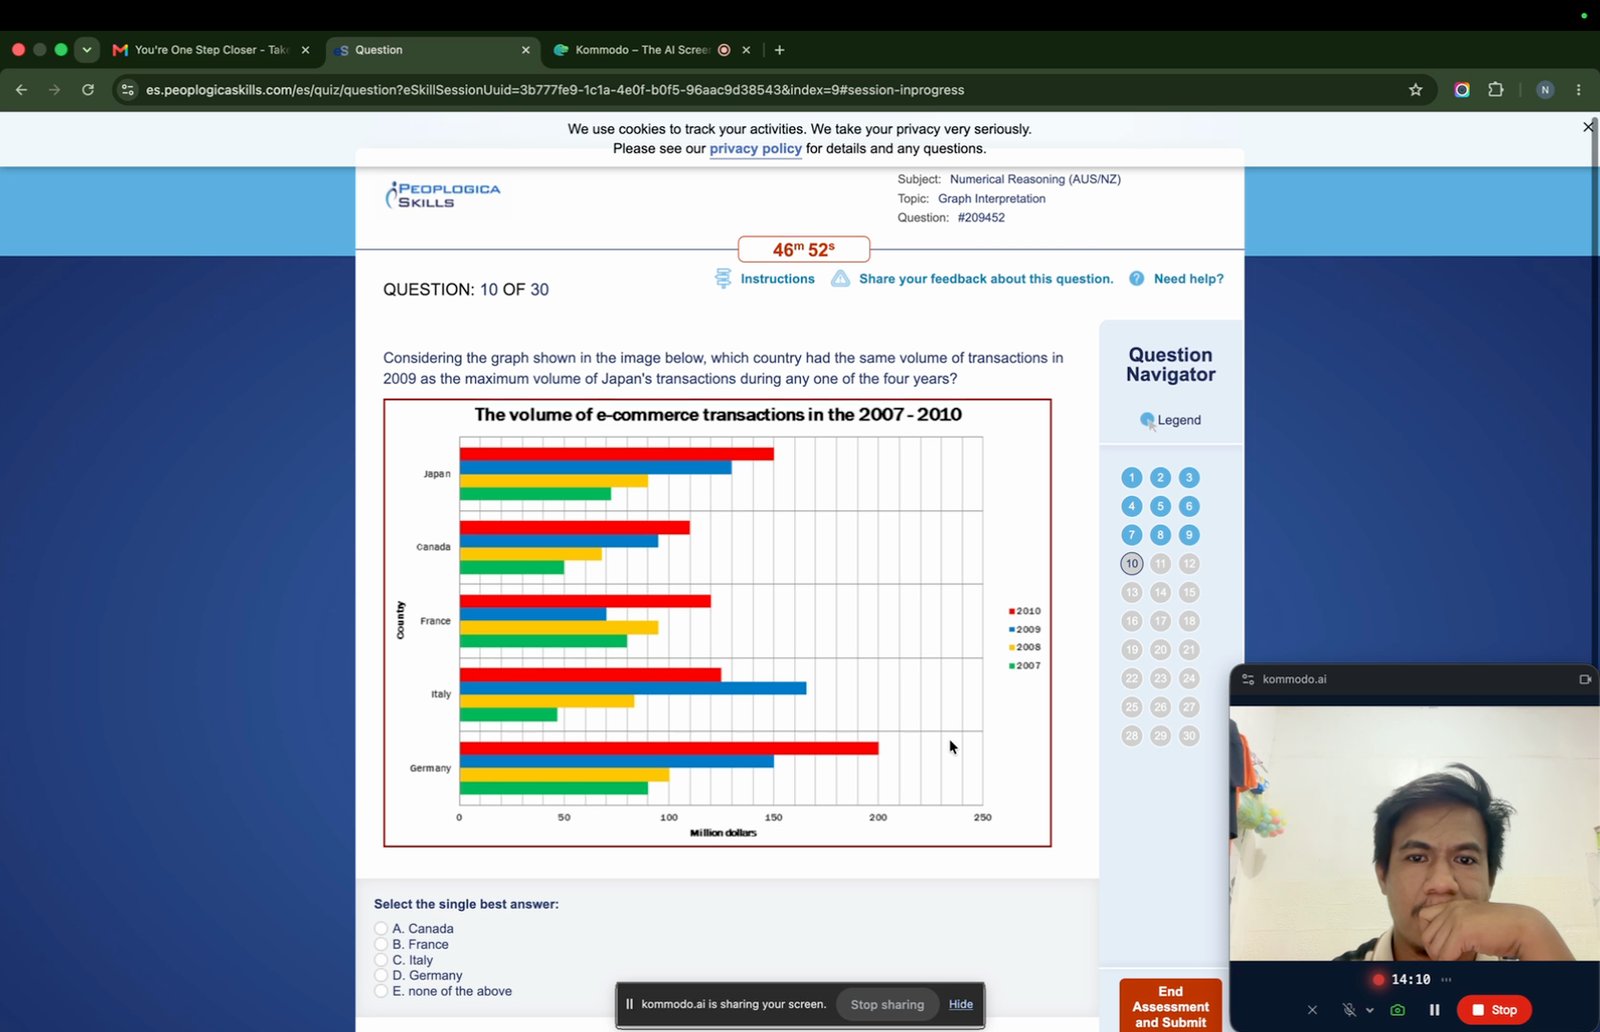Open the tab search dropdown arrow

[87, 50]
